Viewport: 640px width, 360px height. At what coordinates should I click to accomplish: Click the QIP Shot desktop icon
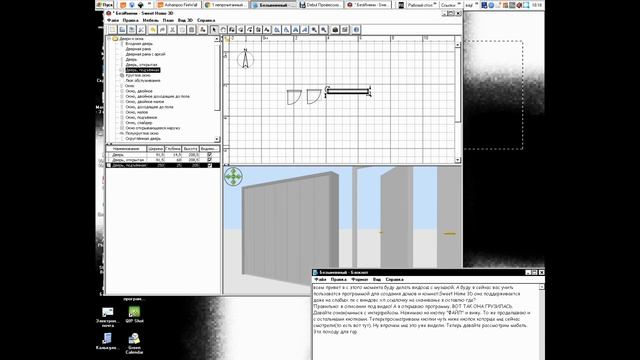(x=134, y=315)
